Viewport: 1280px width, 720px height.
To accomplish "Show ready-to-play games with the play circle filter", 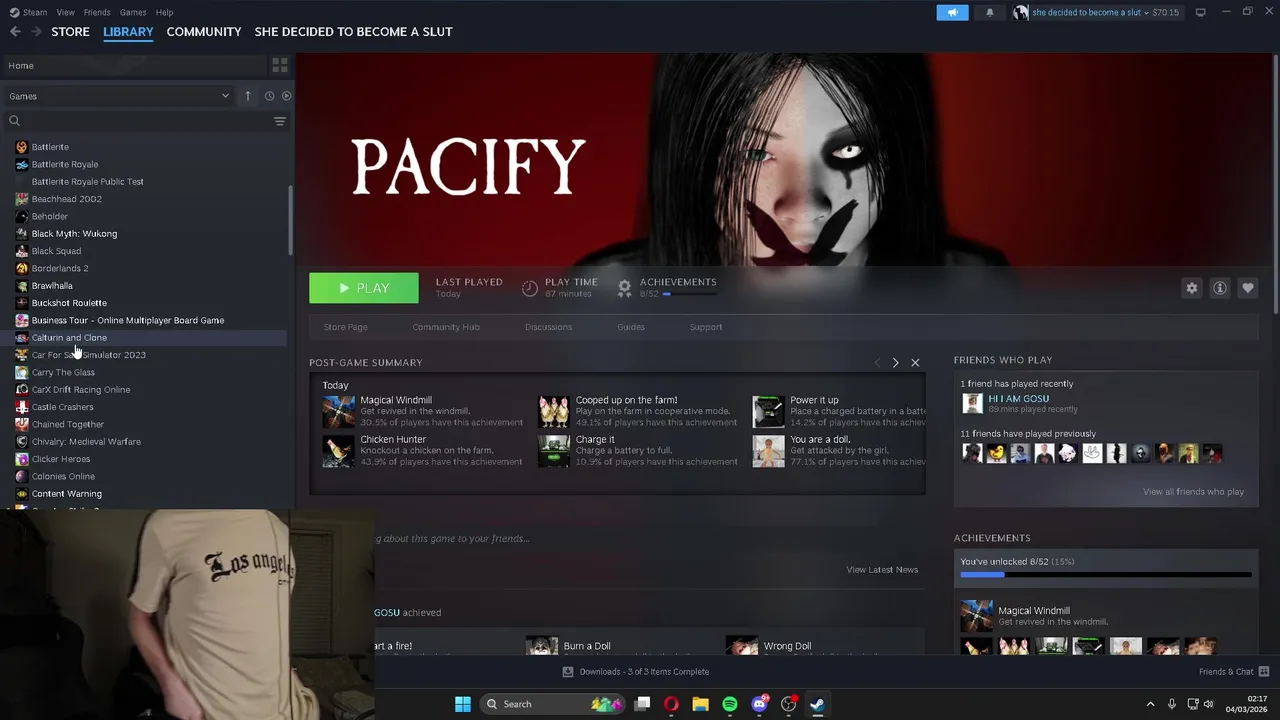I will (286, 96).
